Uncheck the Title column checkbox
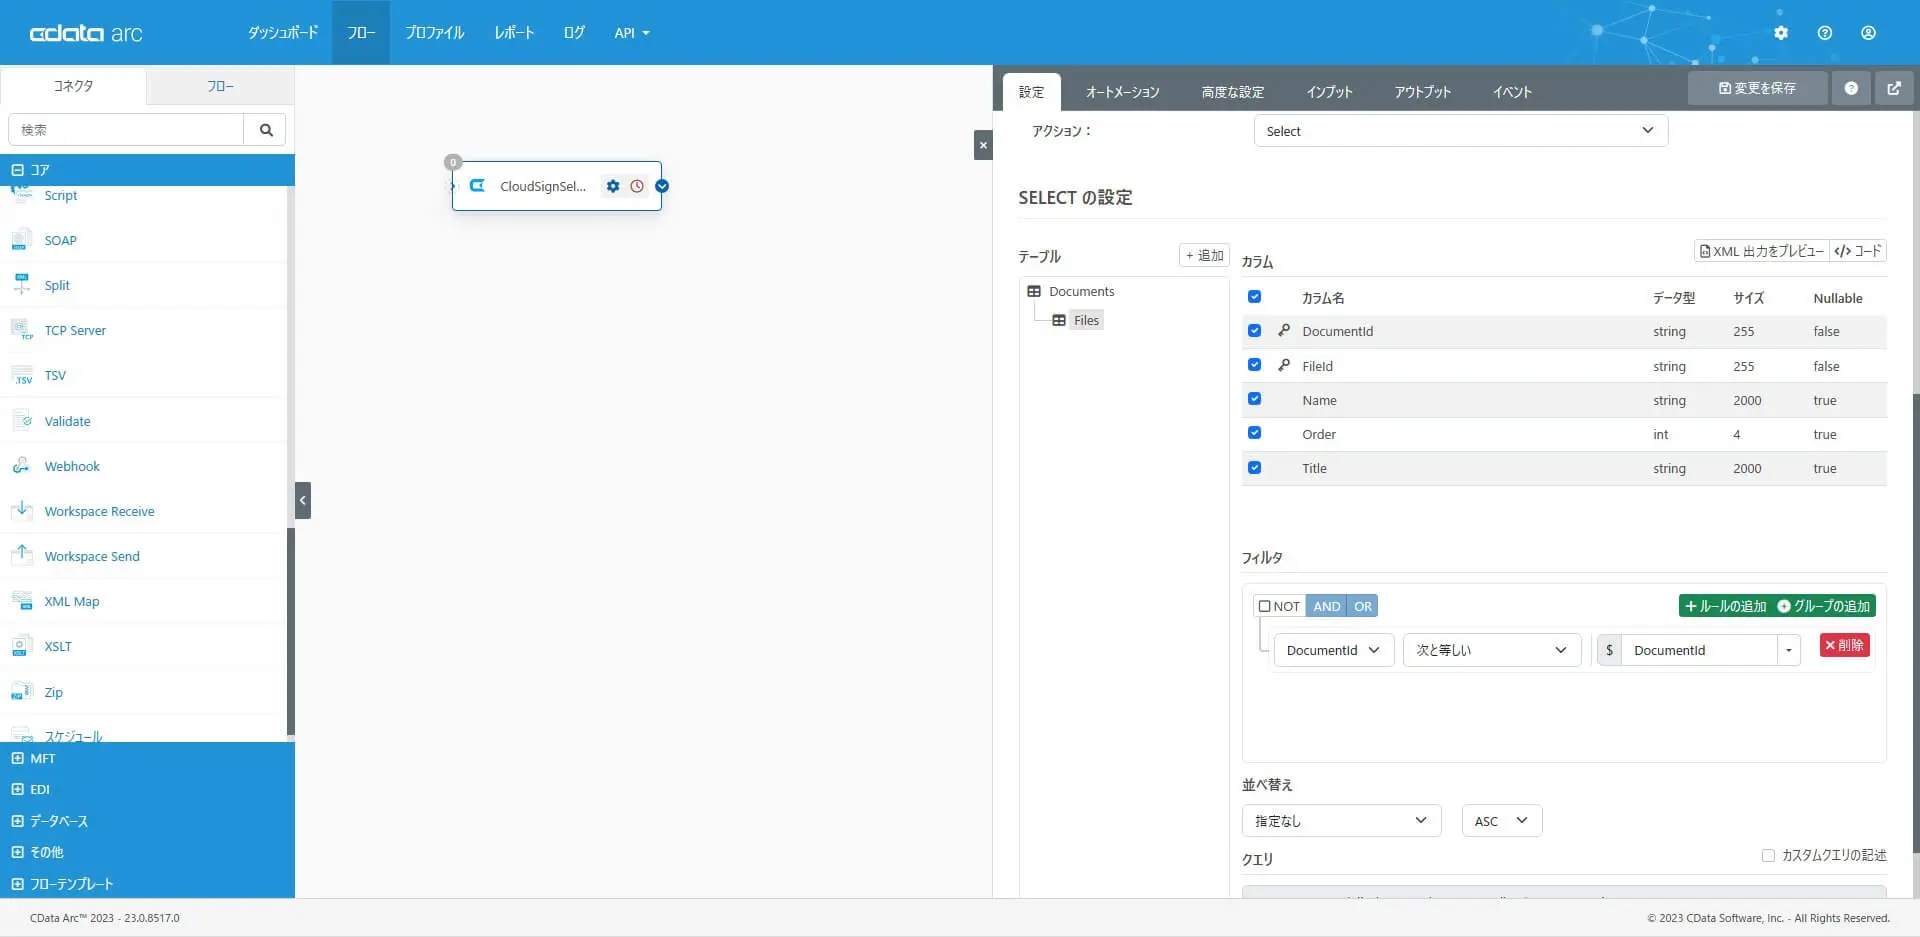Viewport: 1920px width, 937px height. pyautogui.click(x=1255, y=468)
